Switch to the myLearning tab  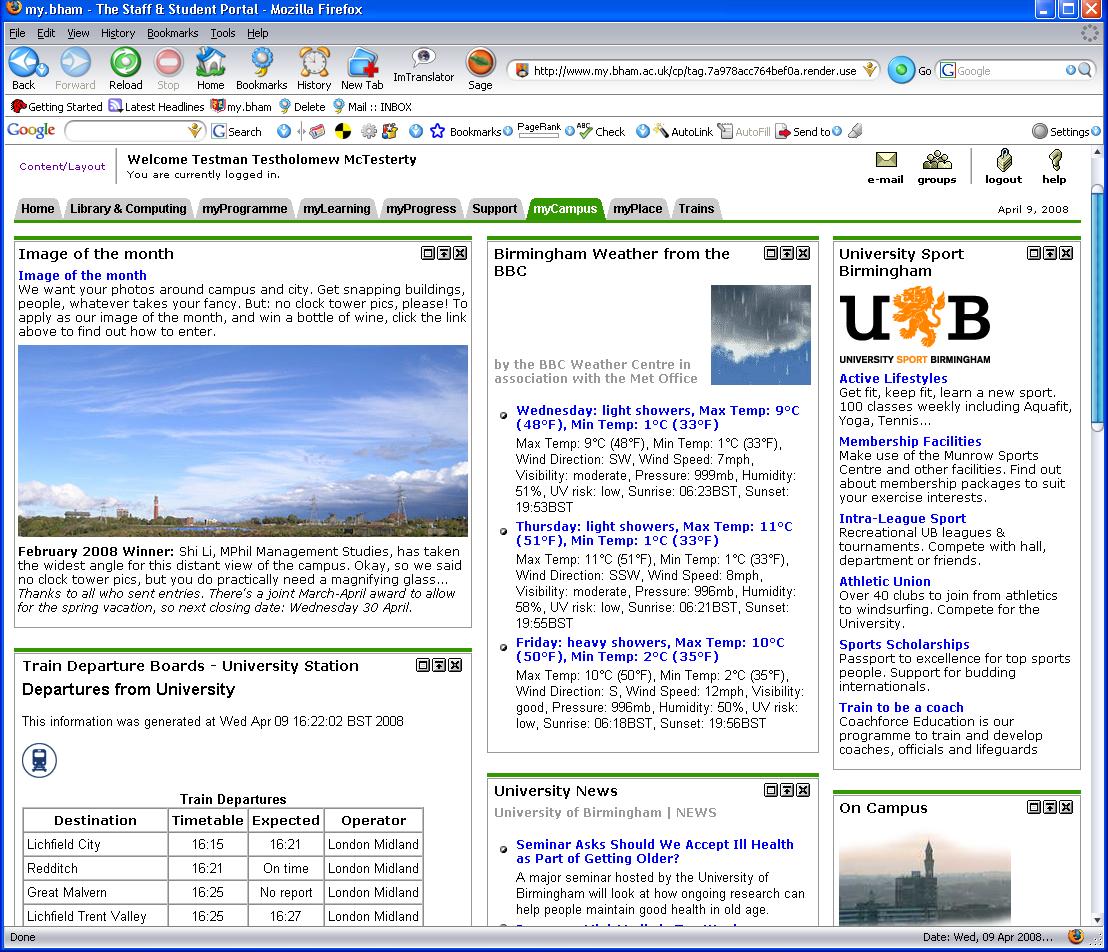(x=336, y=208)
